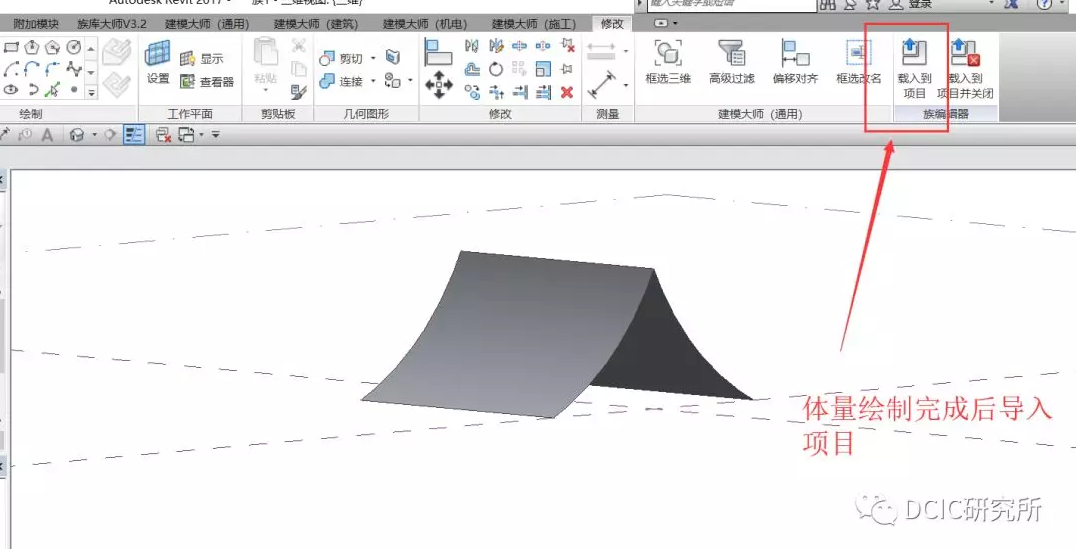
Task: Click the match type properties brush icon
Action: click(x=299, y=91)
